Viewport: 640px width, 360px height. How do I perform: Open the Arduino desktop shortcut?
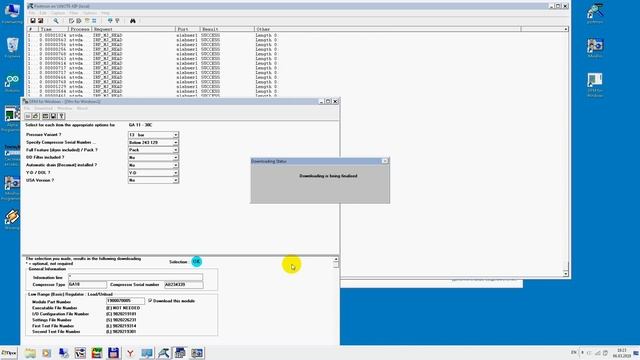pos(12,83)
